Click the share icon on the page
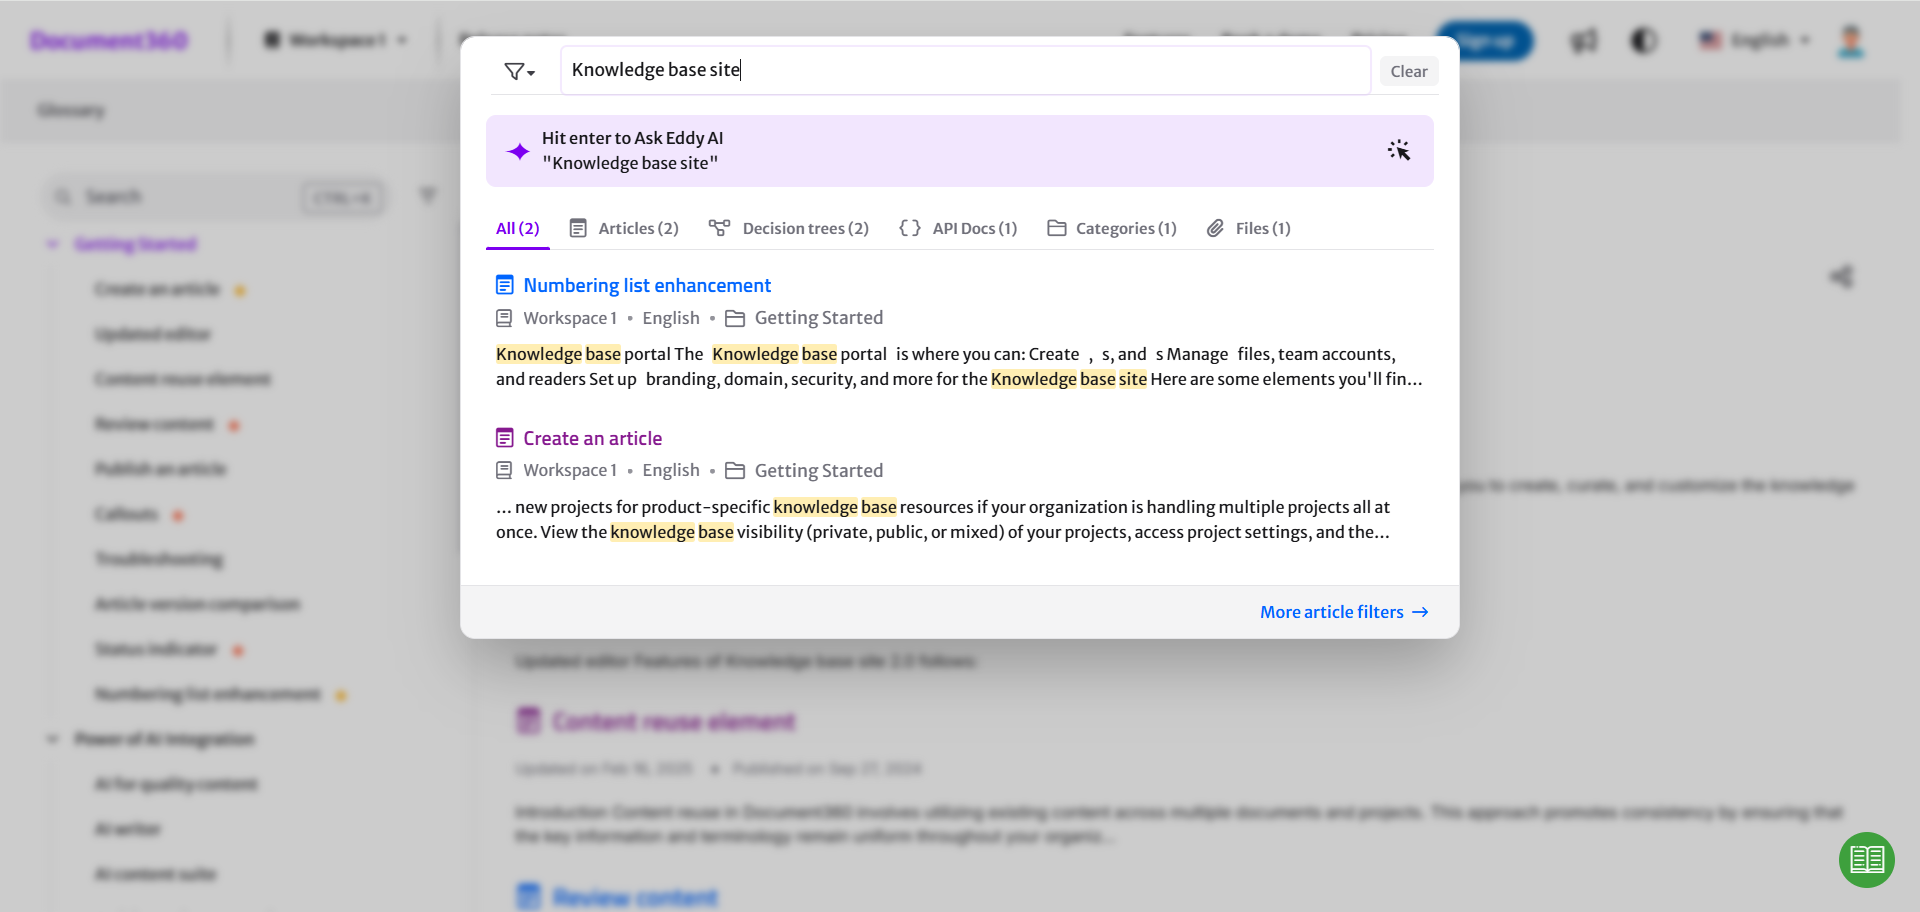1920x912 pixels. click(x=1841, y=276)
